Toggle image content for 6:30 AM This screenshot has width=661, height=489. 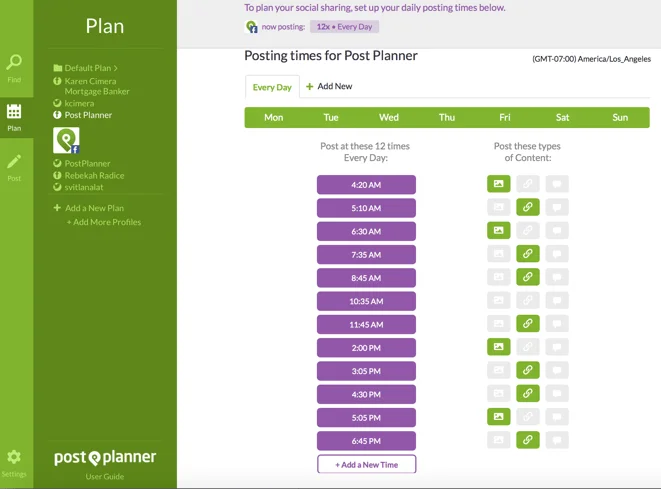point(499,230)
